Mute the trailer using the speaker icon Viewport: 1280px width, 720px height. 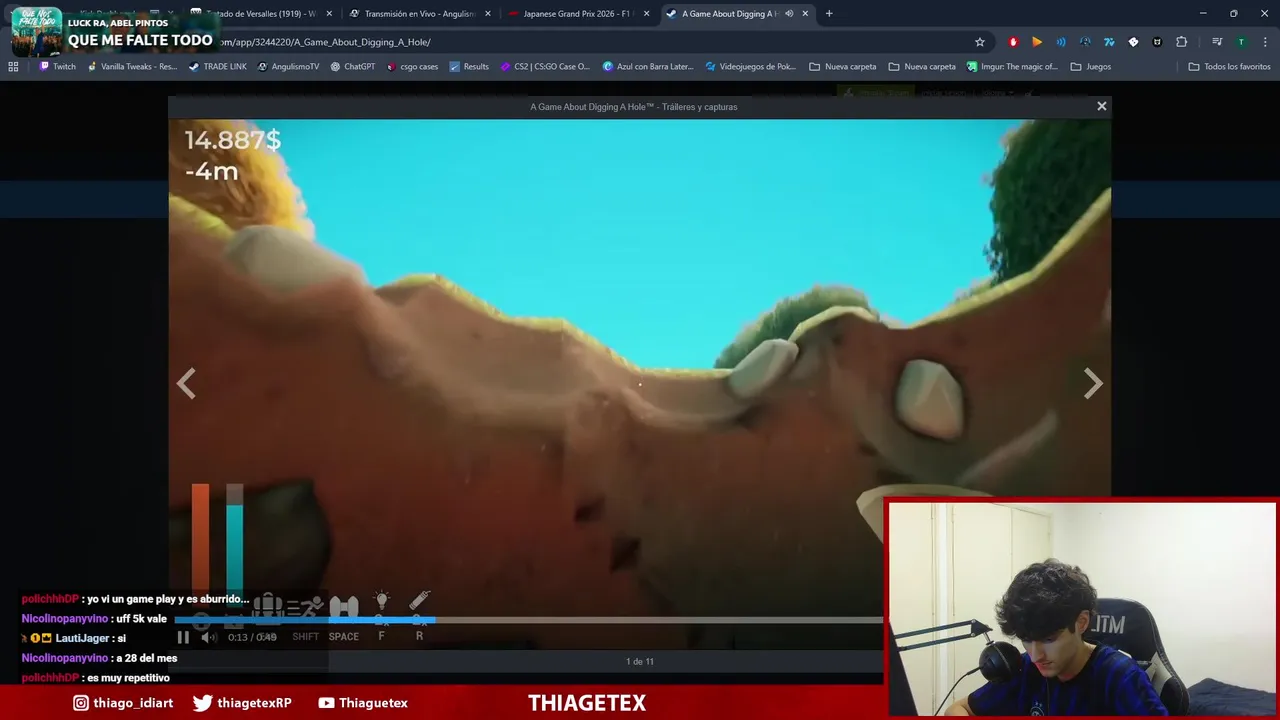coord(208,637)
